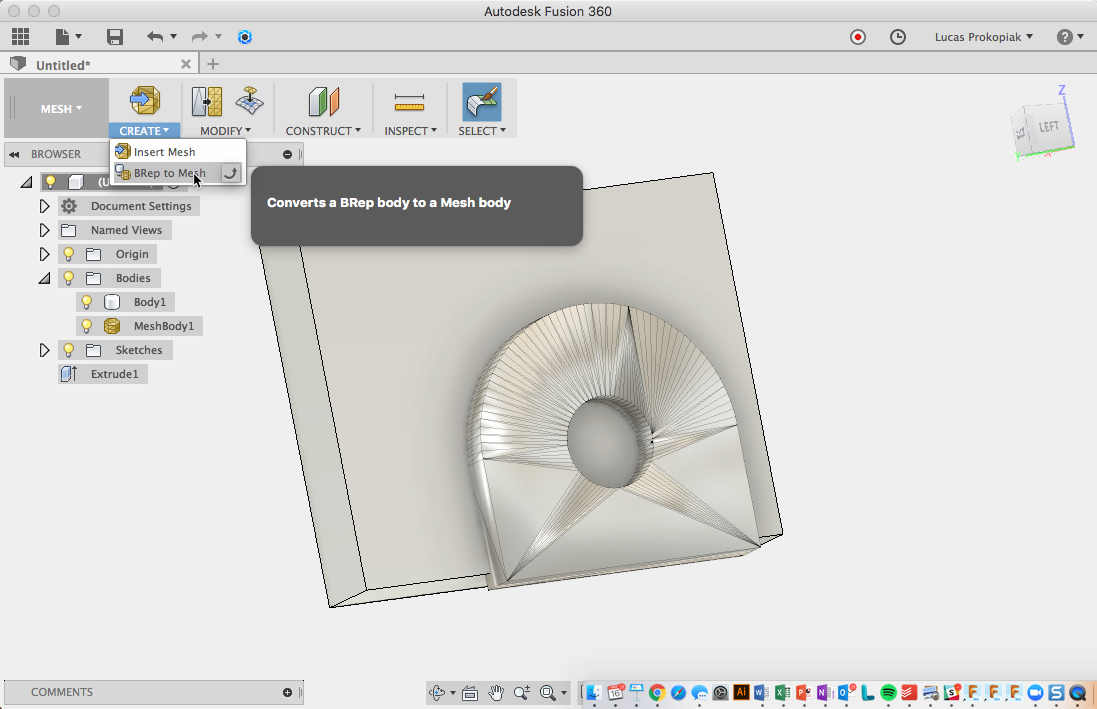Screen dimensions: 1097x709
Task: Open the Help question mark menu
Action: tap(1070, 36)
